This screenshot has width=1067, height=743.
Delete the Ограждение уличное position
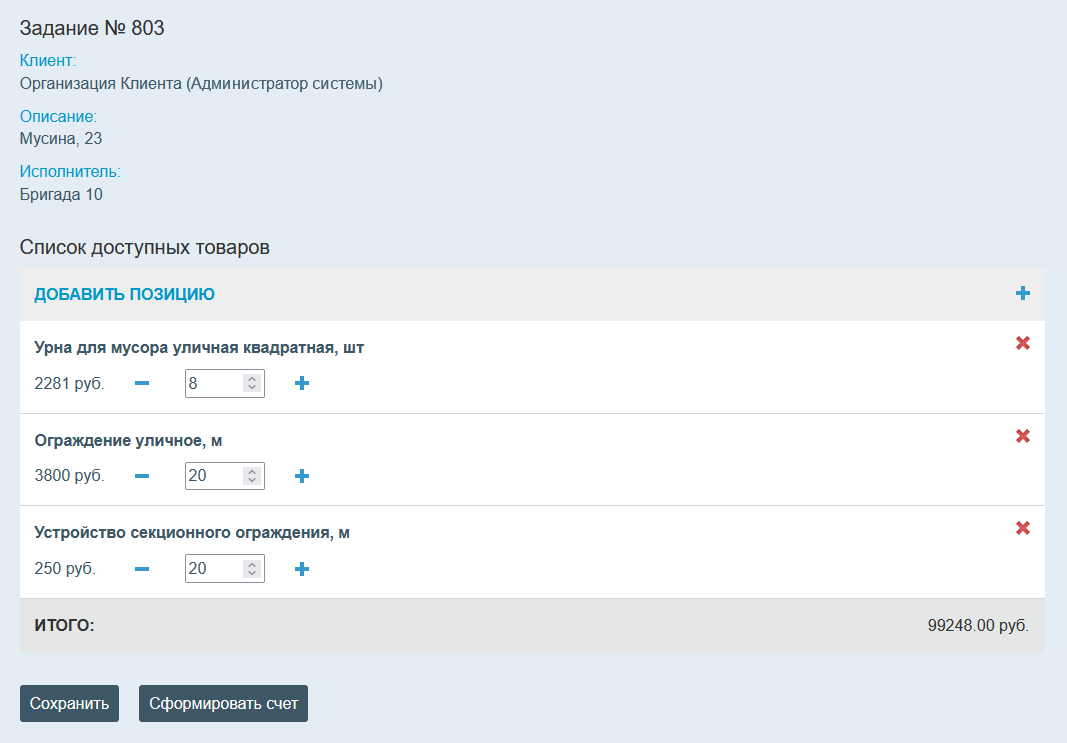coord(1022,436)
